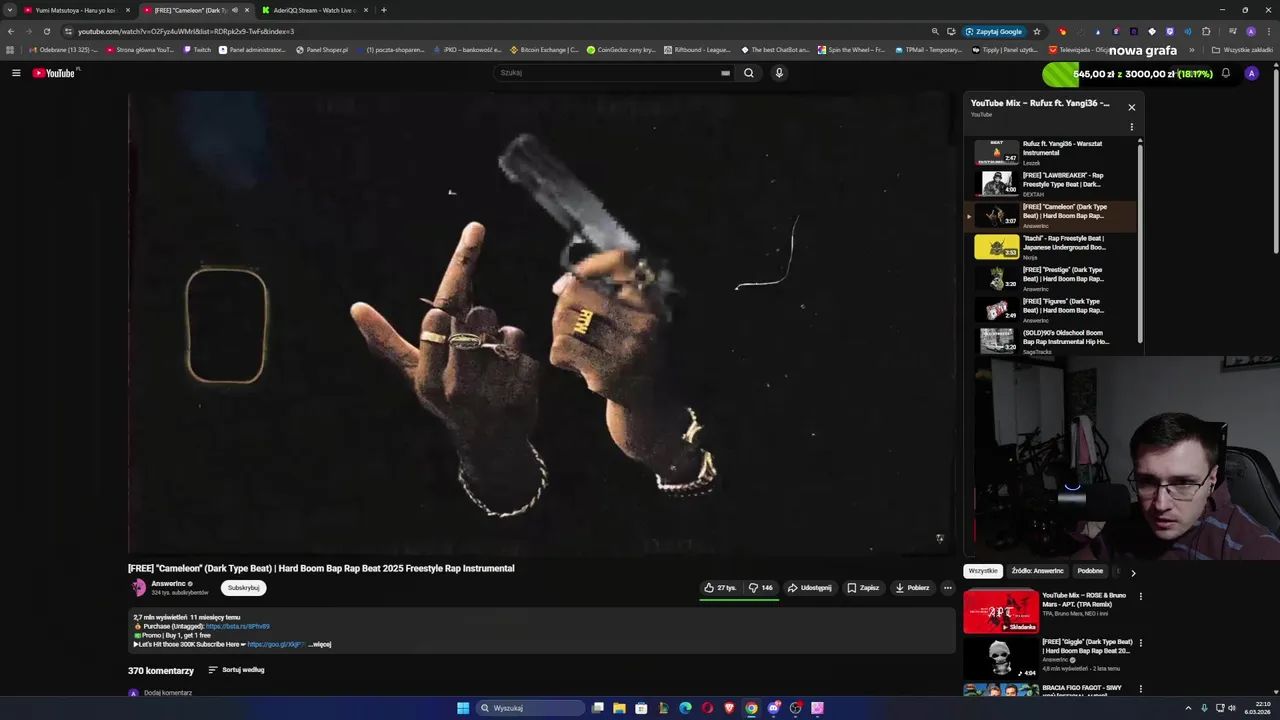This screenshot has height=720, width=1280.
Task: Save video with Zapisz button
Action: [x=863, y=588]
